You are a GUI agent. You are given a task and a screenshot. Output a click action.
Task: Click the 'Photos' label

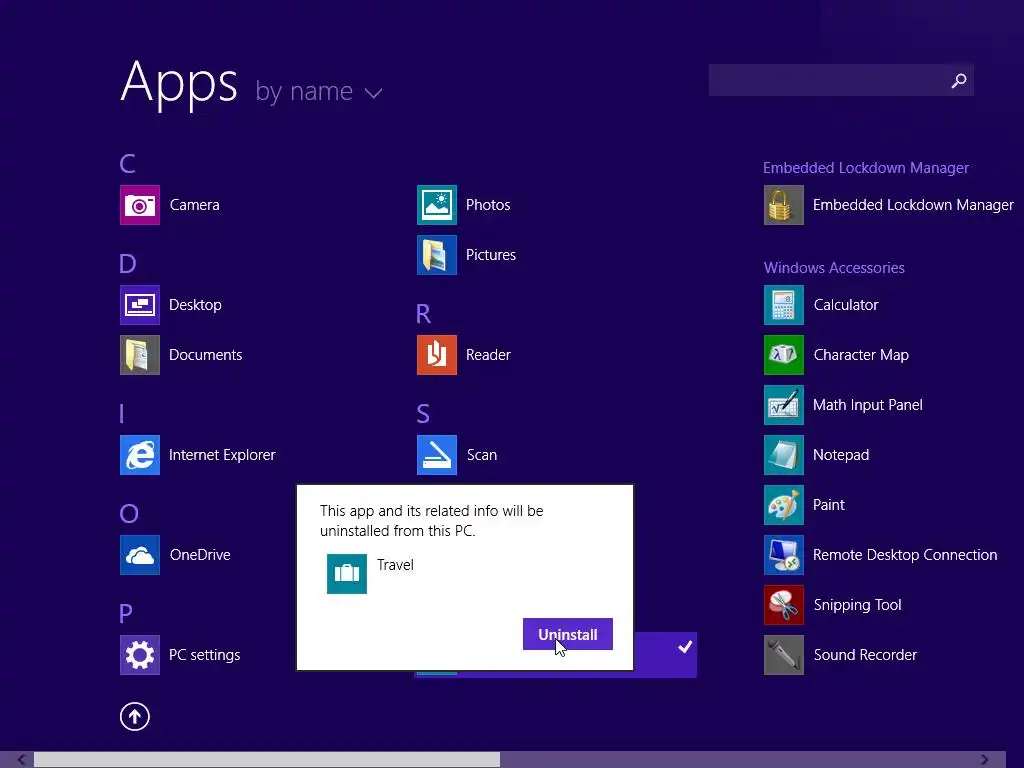[488, 205]
